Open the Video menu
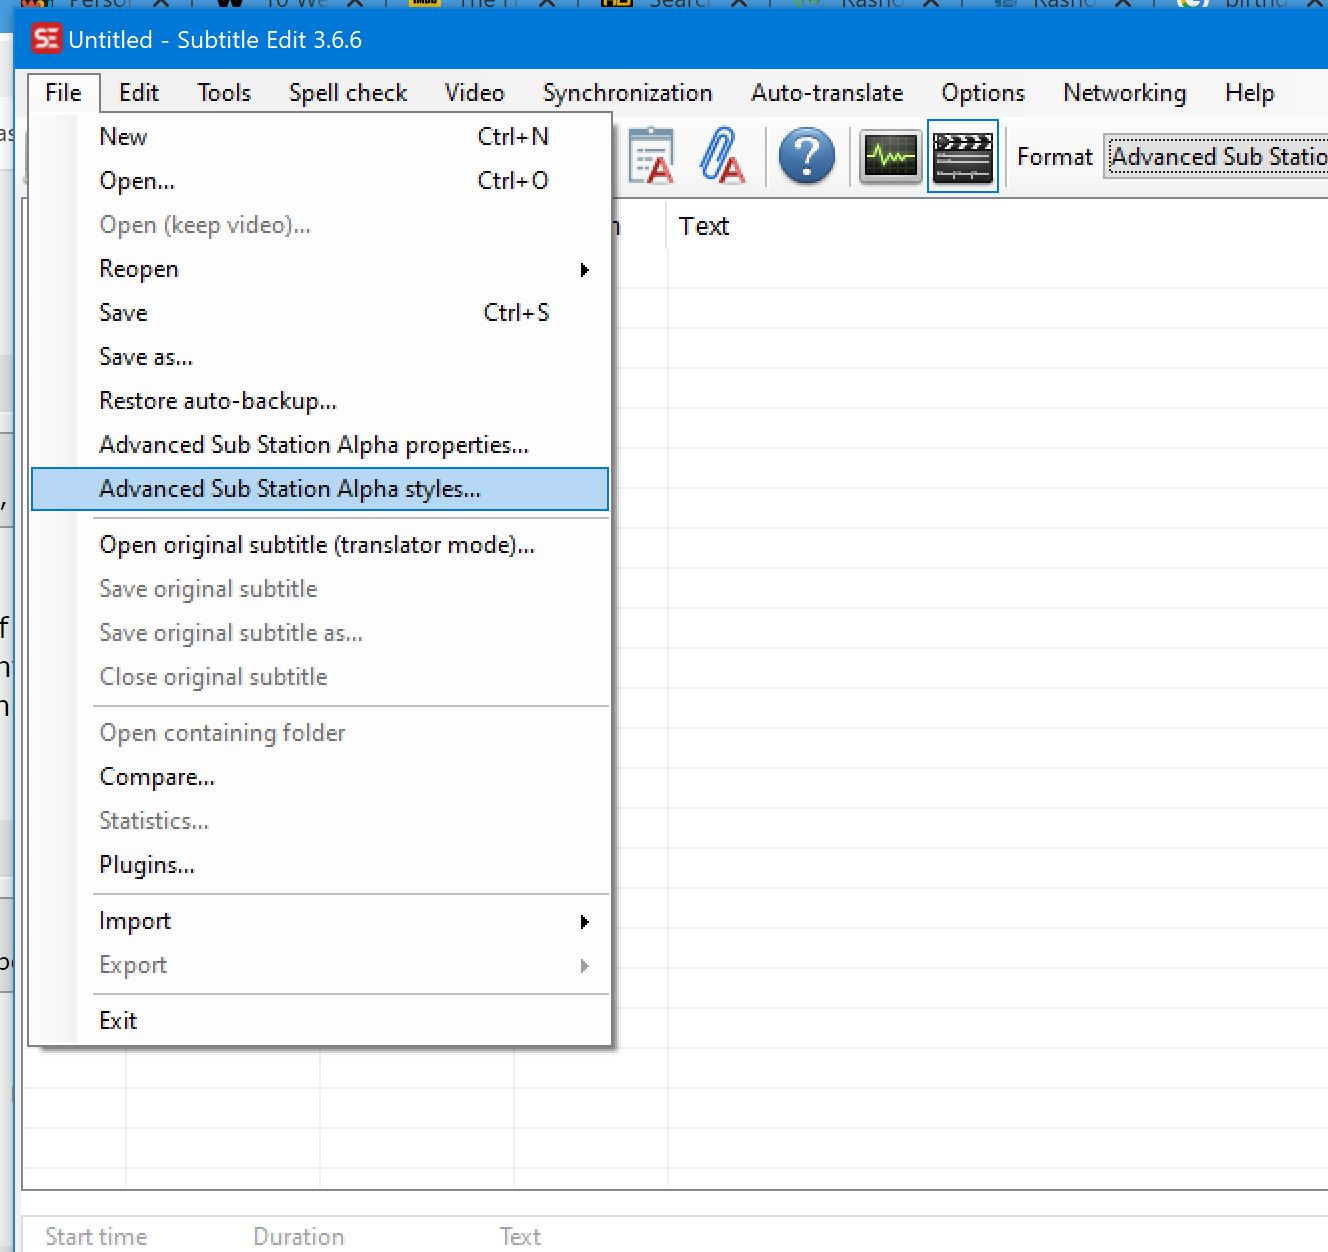 [x=474, y=93]
